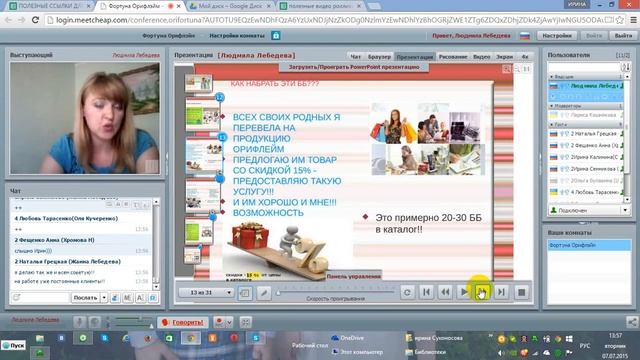The height and width of the screenshot is (360, 640).
Task: Click the Послать send button
Action: point(85,298)
